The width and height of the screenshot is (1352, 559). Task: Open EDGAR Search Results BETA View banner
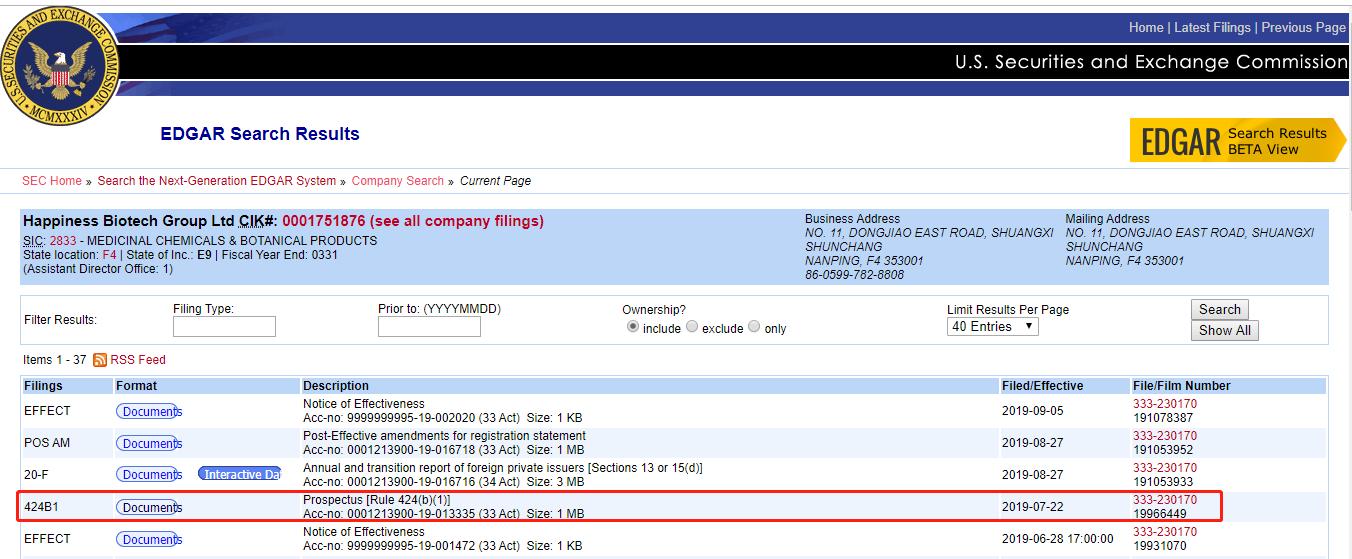coord(1238,141)
